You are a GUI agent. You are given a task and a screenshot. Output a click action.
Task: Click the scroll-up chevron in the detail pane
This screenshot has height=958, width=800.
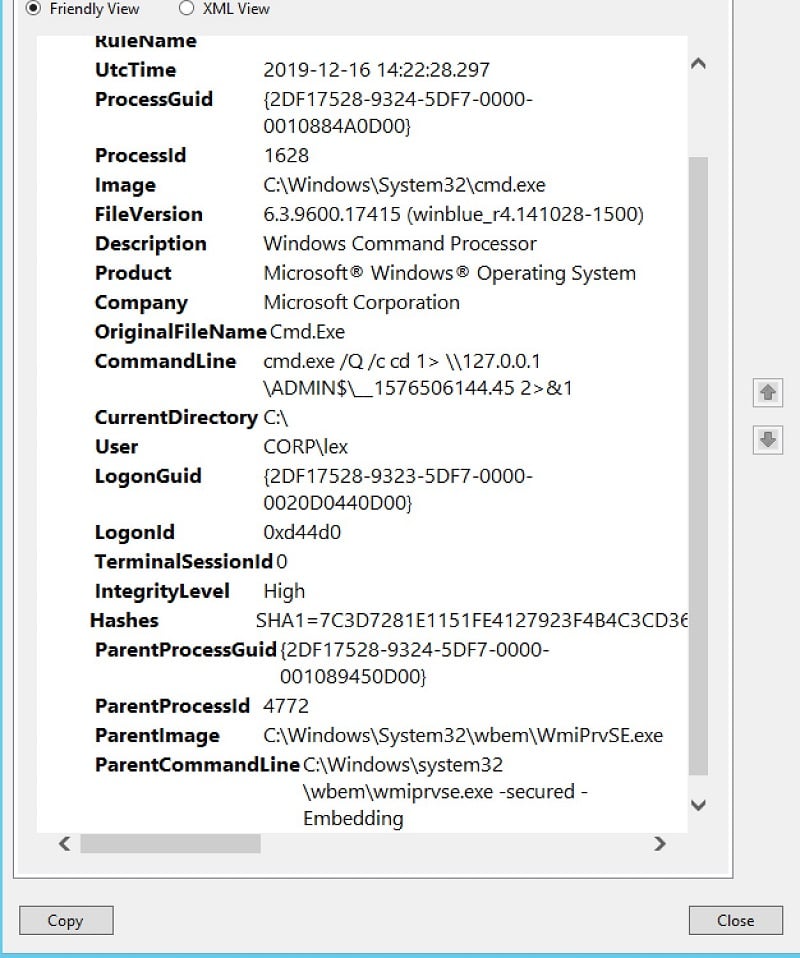pyautogui.click(x=699, y=62)
